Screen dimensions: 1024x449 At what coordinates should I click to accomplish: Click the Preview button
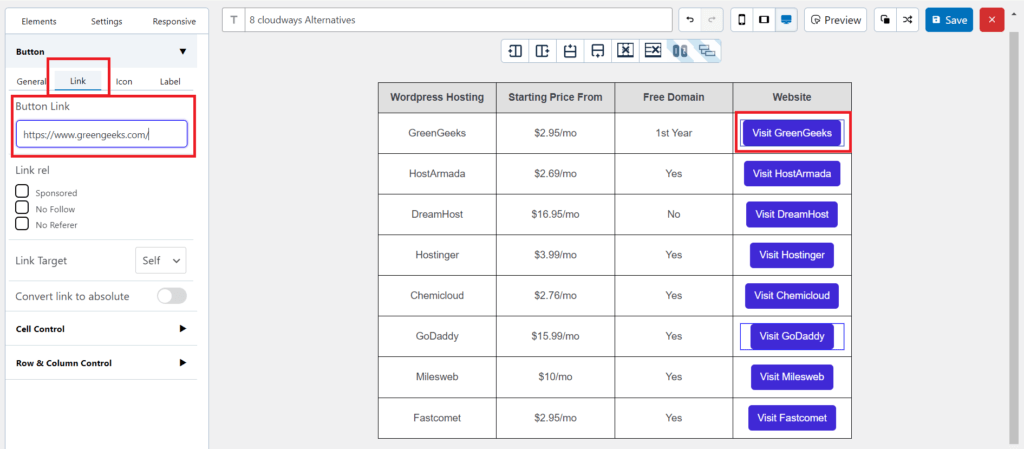[x=835, y=20]
